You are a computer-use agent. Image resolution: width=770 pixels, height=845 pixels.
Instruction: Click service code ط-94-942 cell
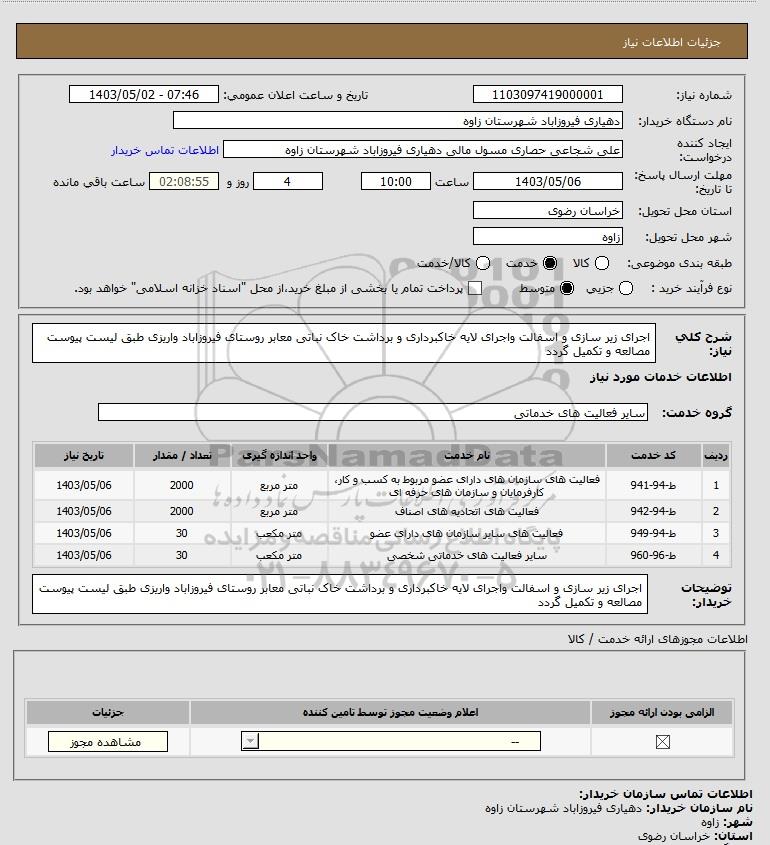tap(654, 511)
